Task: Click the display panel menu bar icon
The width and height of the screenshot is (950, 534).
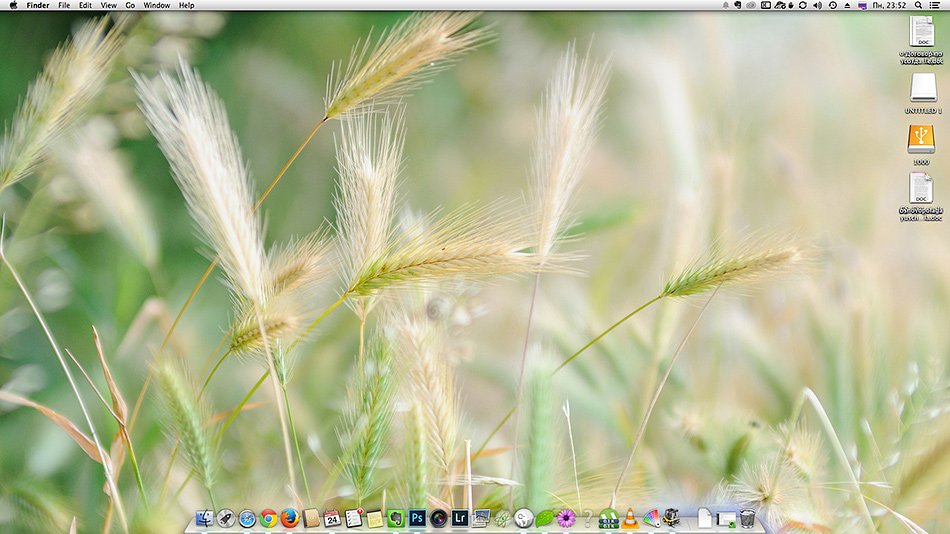Action: tap(766, 5)
